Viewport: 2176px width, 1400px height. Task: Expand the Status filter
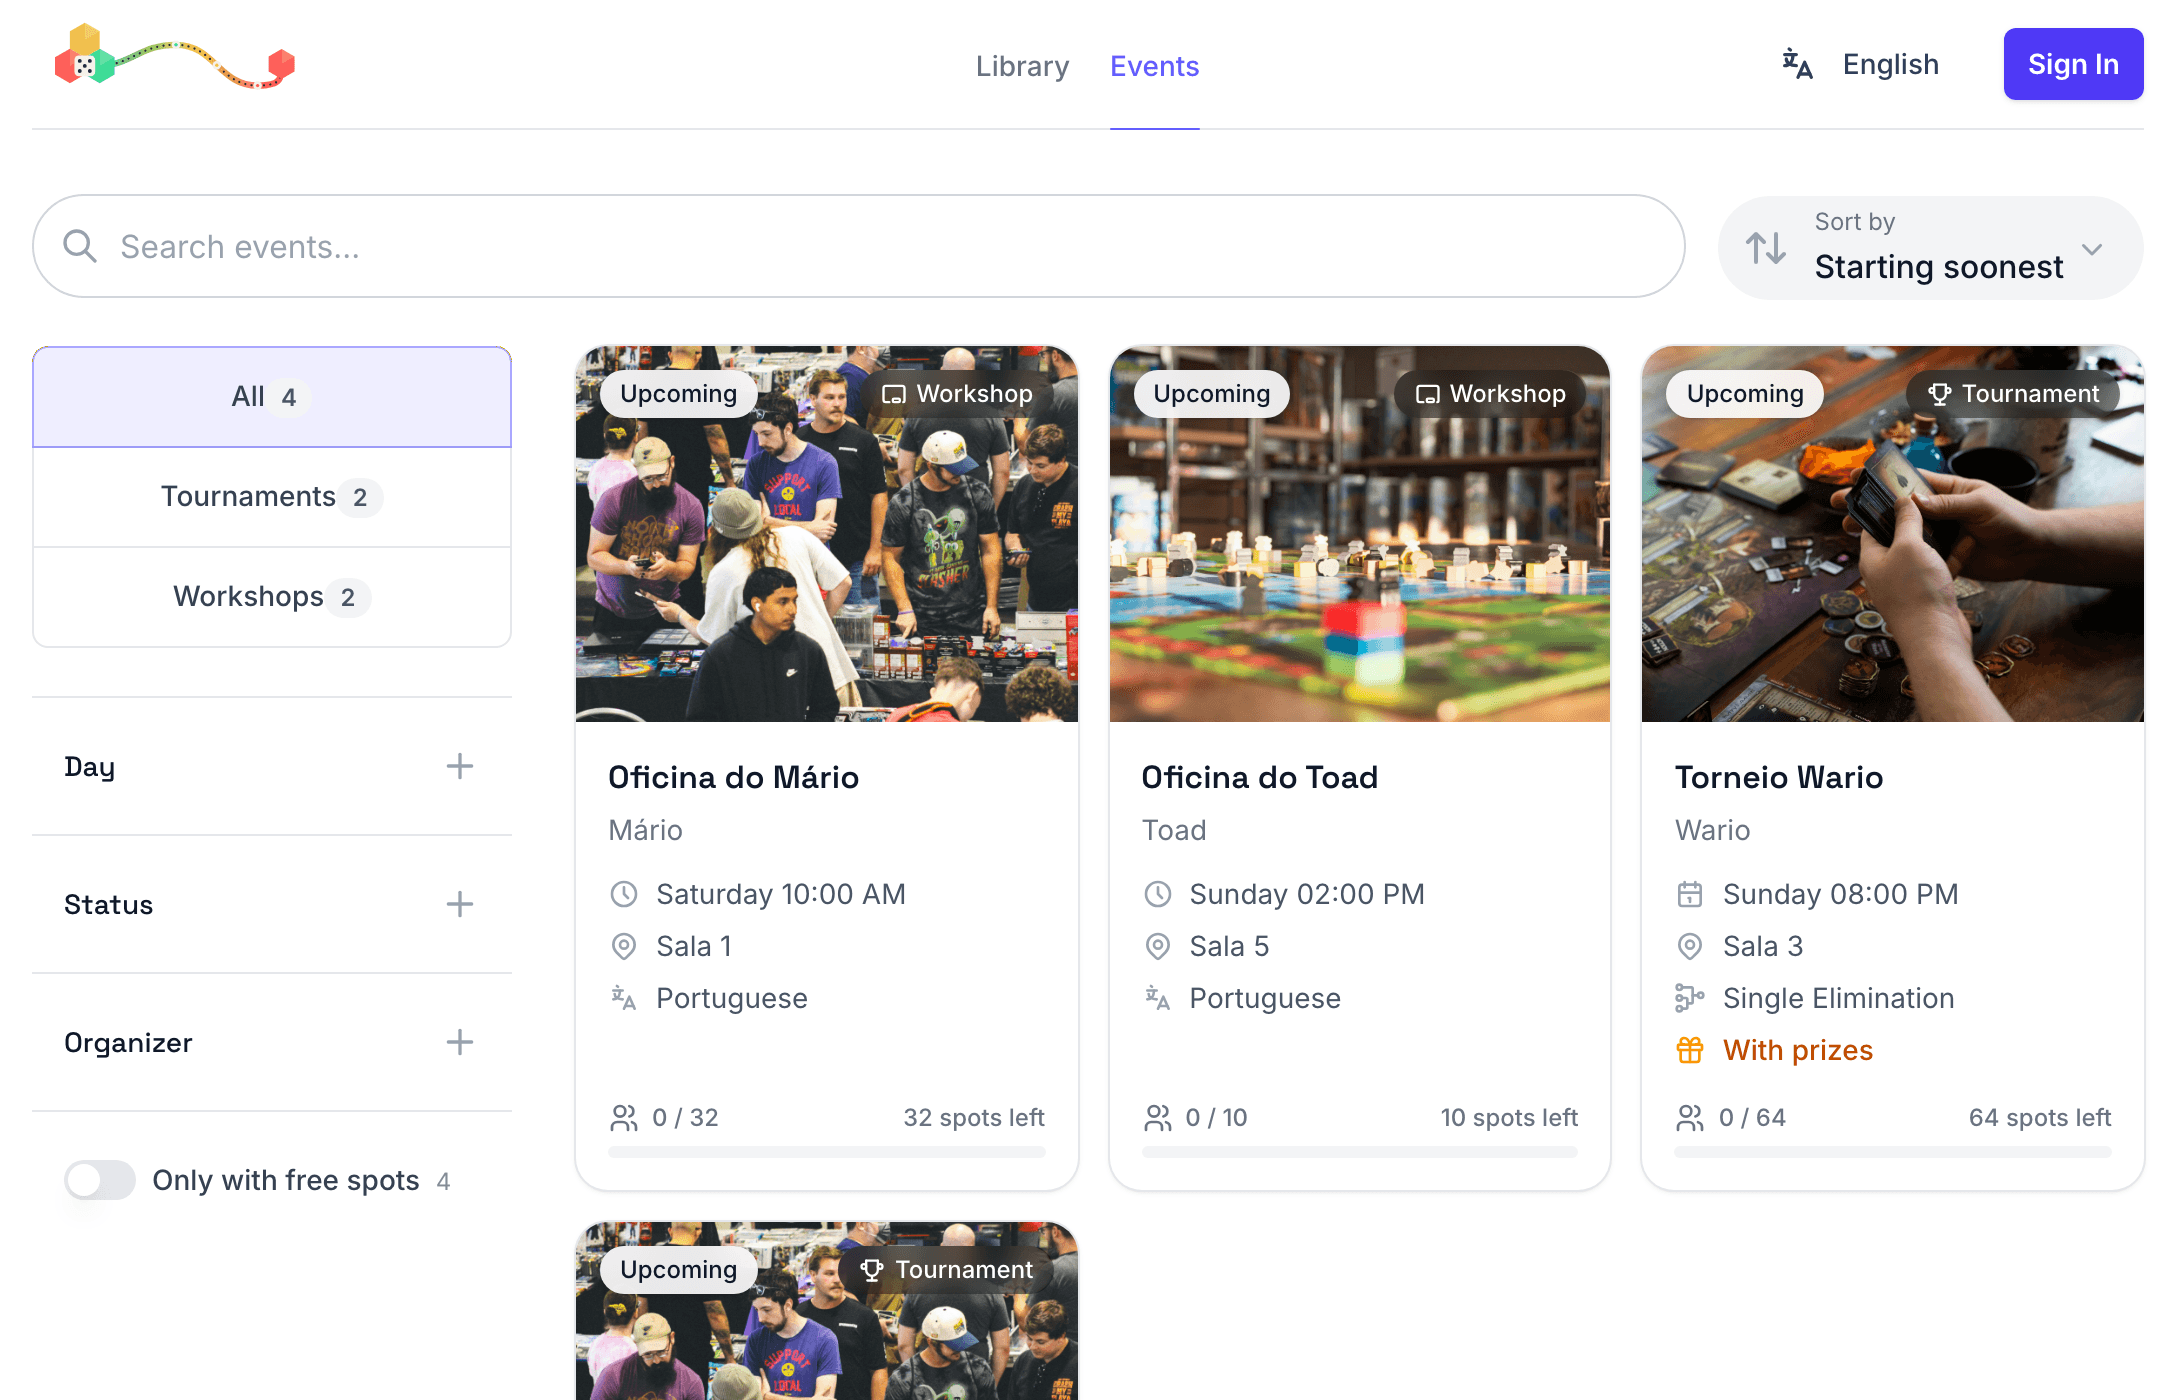point(272,905)
